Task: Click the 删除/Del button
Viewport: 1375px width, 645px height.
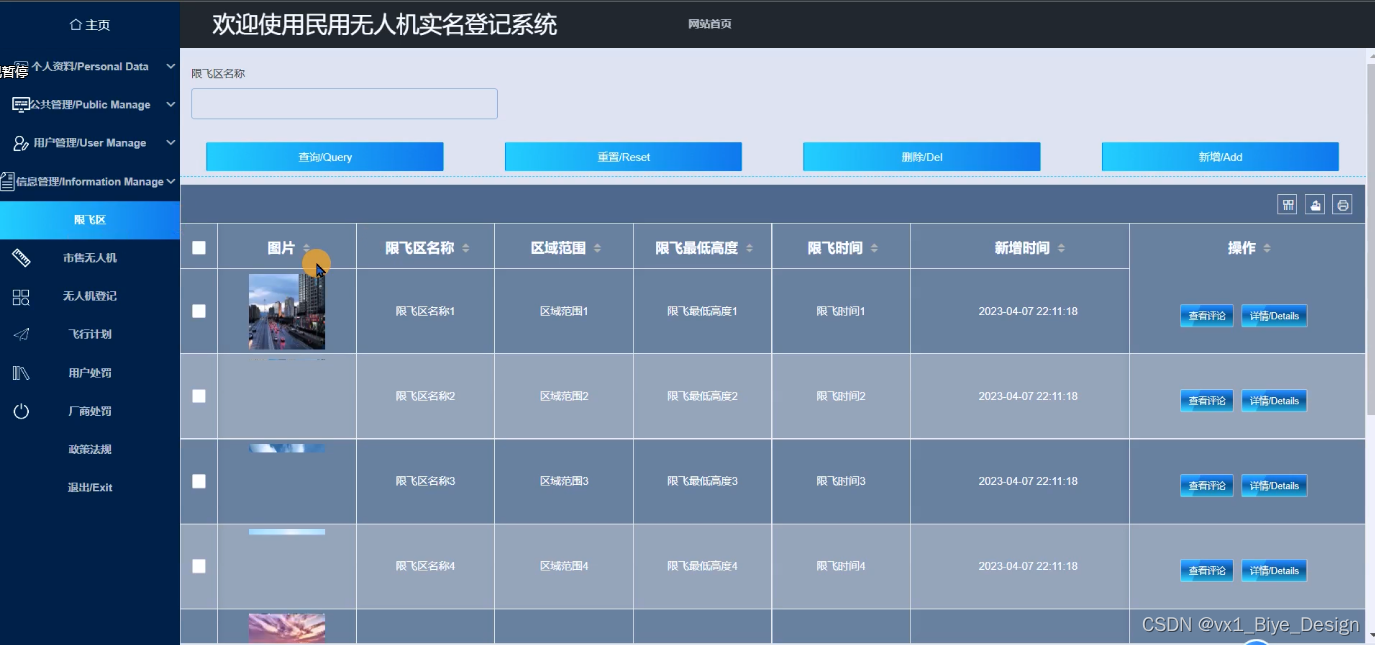Action: tap(922, 157)
